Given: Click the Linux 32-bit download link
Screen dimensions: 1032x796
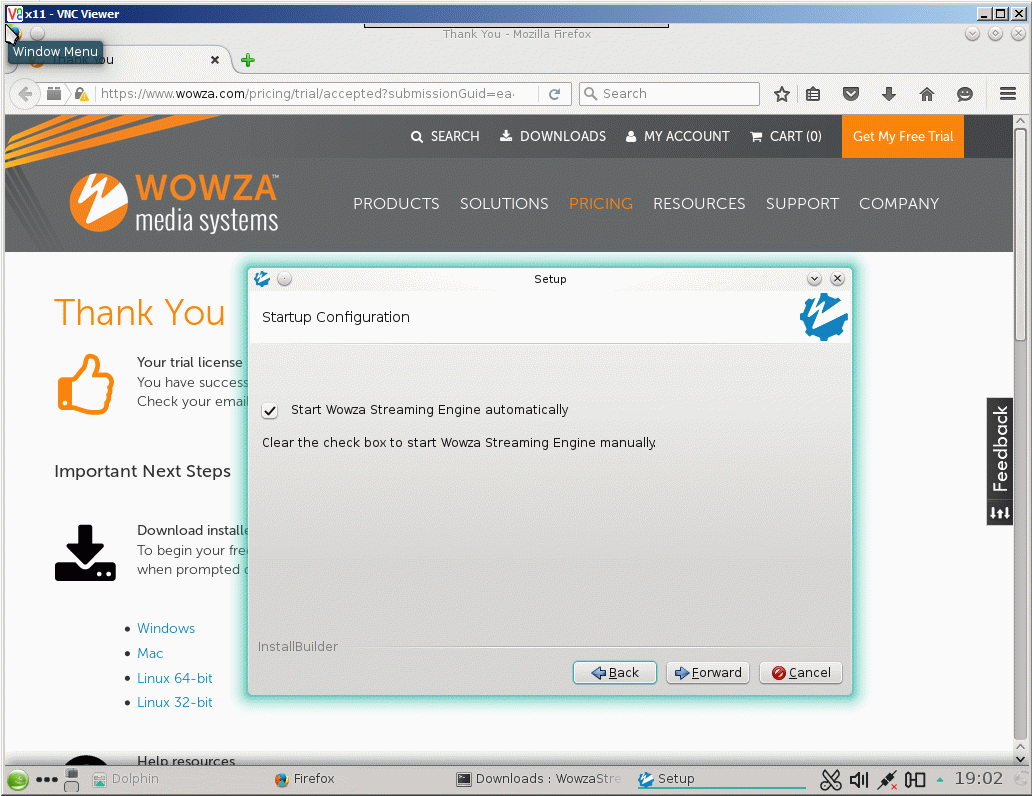Looking at the screenshot, I should 174,703.
